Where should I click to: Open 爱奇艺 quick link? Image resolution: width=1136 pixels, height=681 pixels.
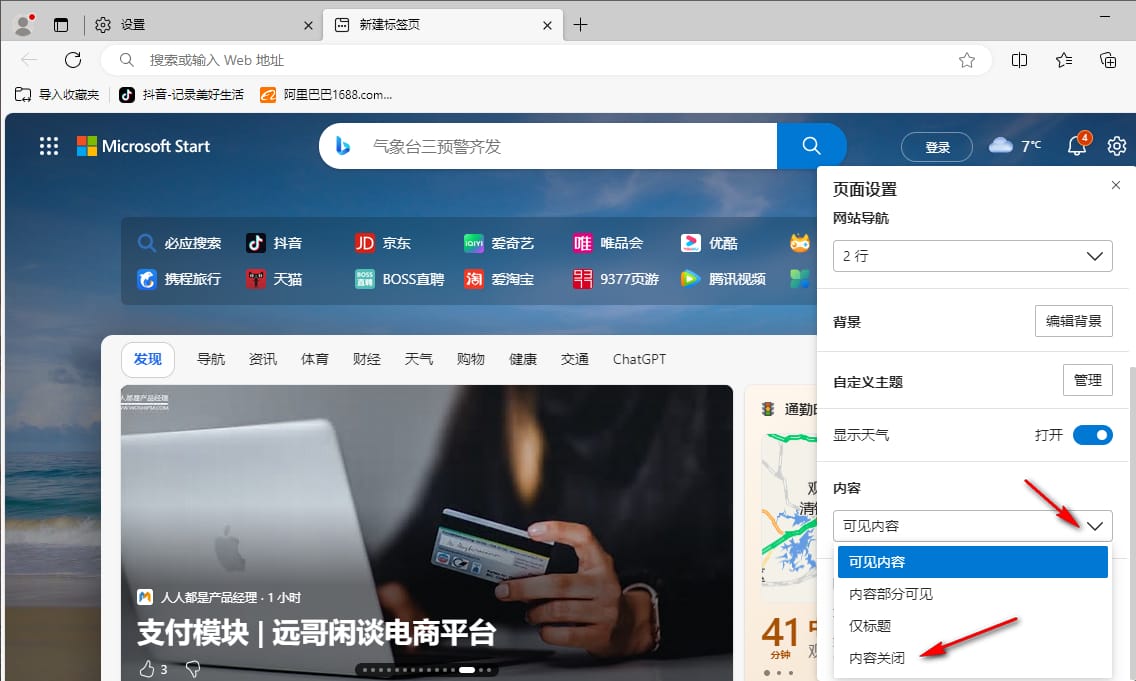pyautogui.click(x=498, y=243)
